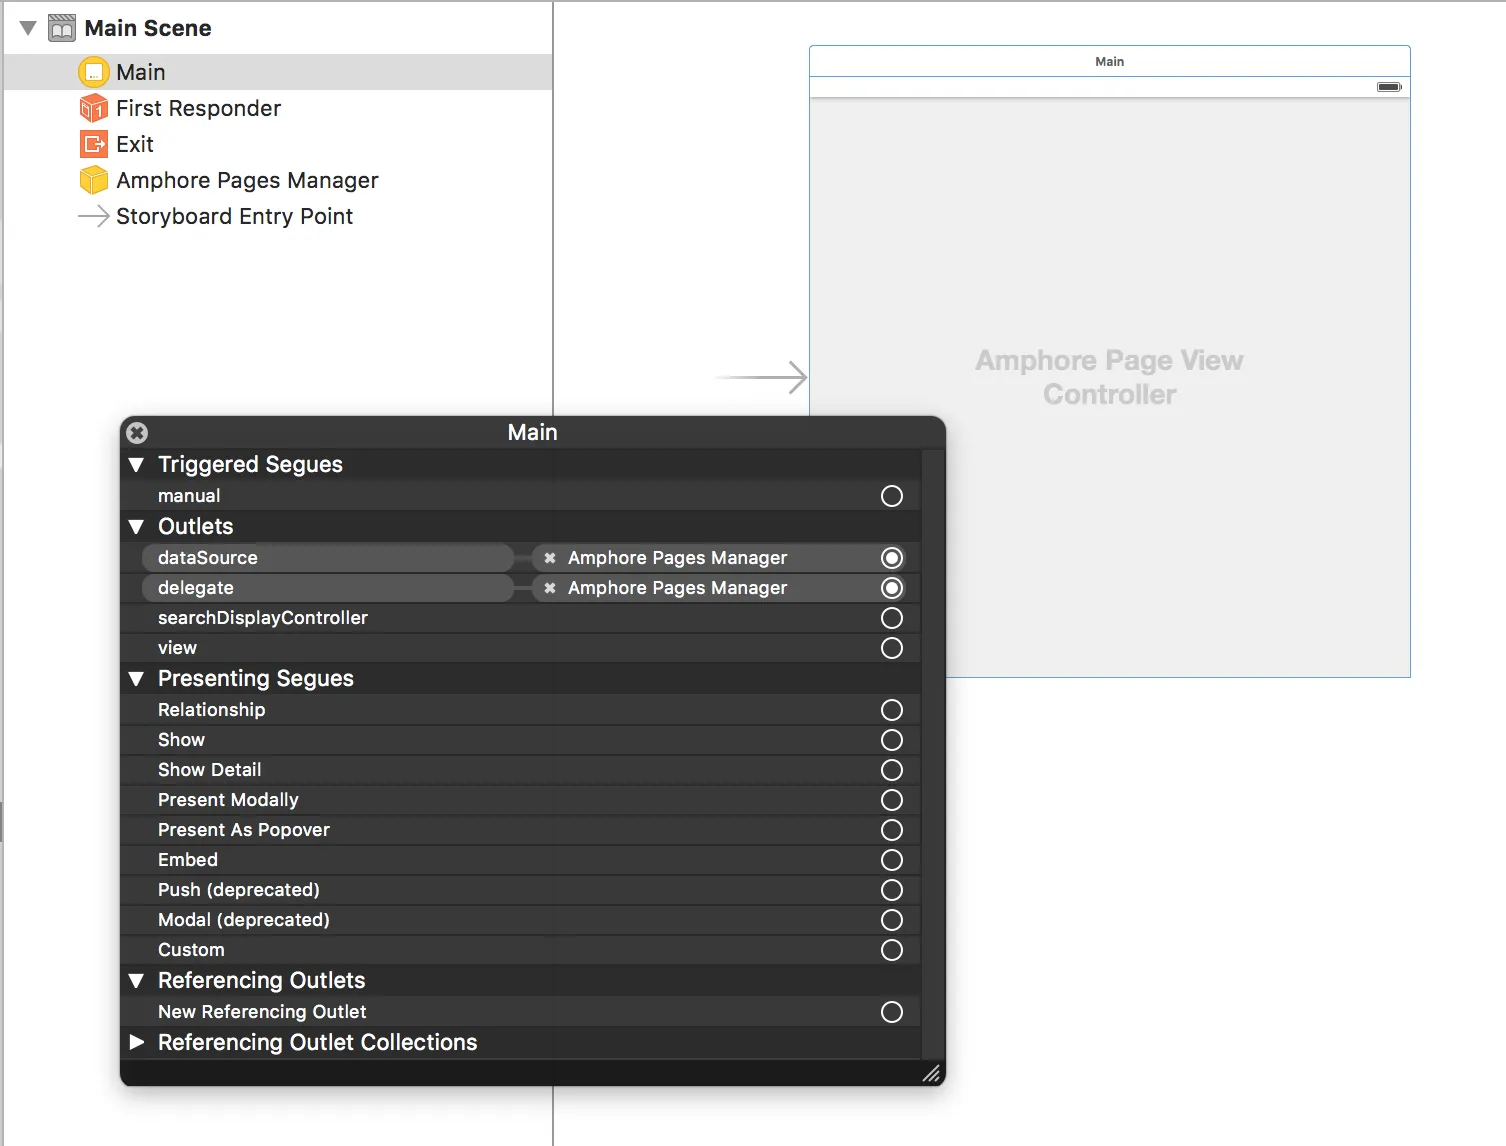This screenshot has width=1506, height=1146.
Task: Collapse the Referencing Outlets section
Action: pyautogui.click(x=137, y=980)
